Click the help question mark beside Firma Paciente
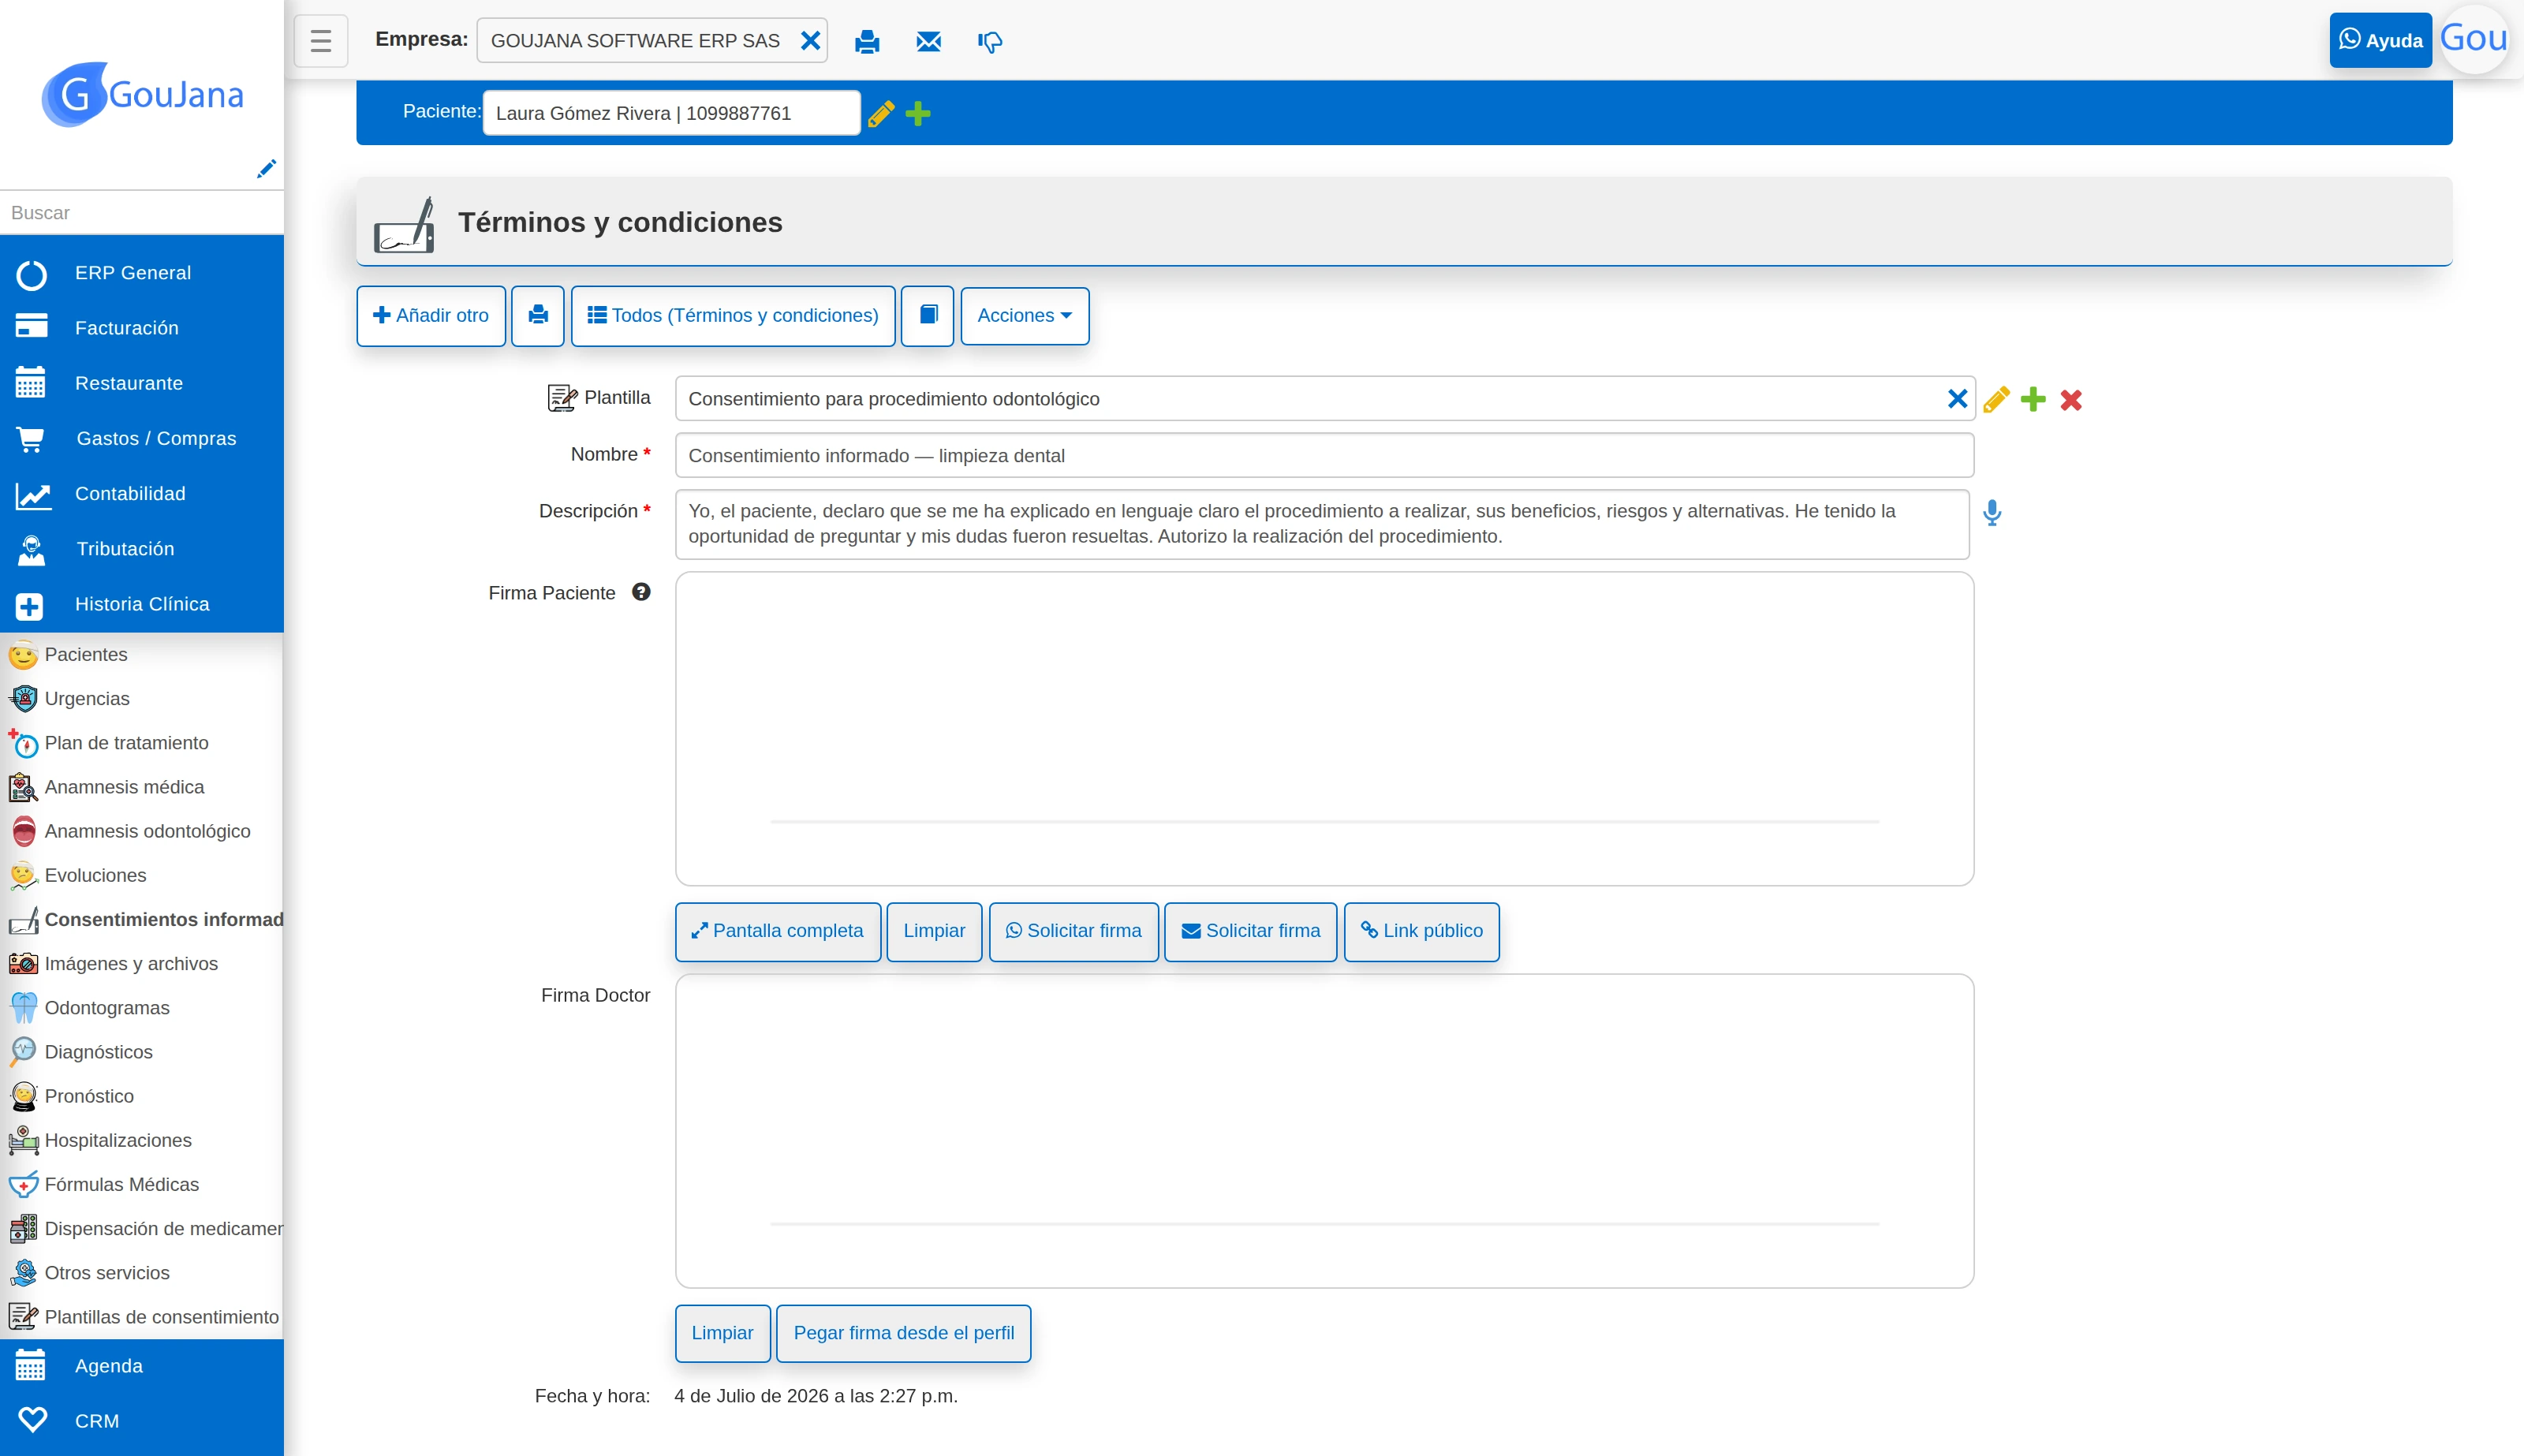The height and width of the screenshot is (1456, 2524). [x=641, y=592]
